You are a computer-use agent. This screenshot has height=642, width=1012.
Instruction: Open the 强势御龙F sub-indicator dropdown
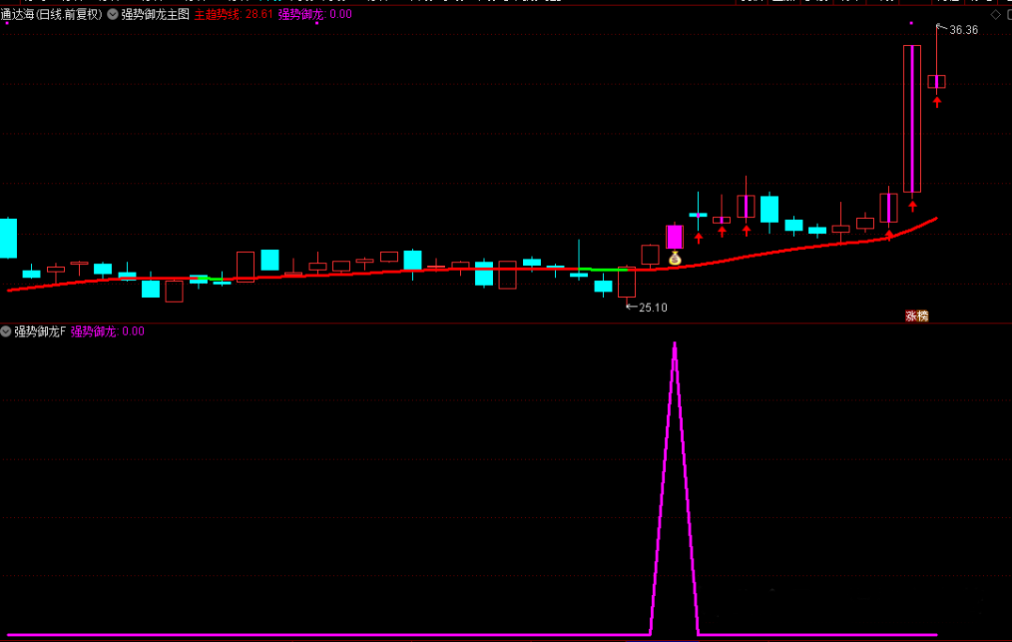[x=7, y=331]
